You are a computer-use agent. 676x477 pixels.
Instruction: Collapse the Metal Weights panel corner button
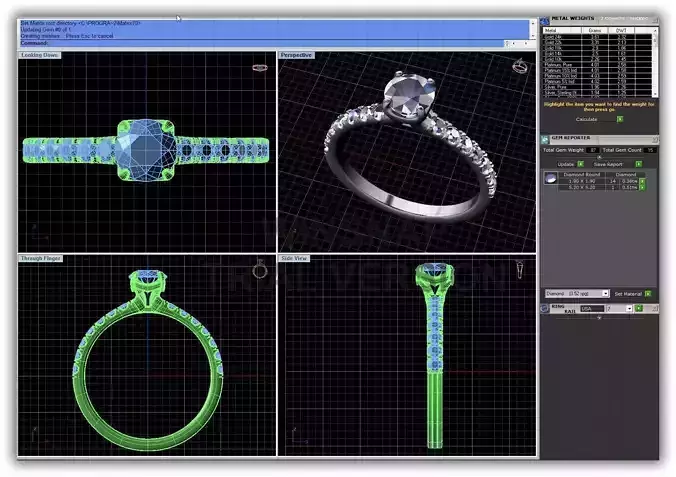pyautogui.click(x=655, y=19)
